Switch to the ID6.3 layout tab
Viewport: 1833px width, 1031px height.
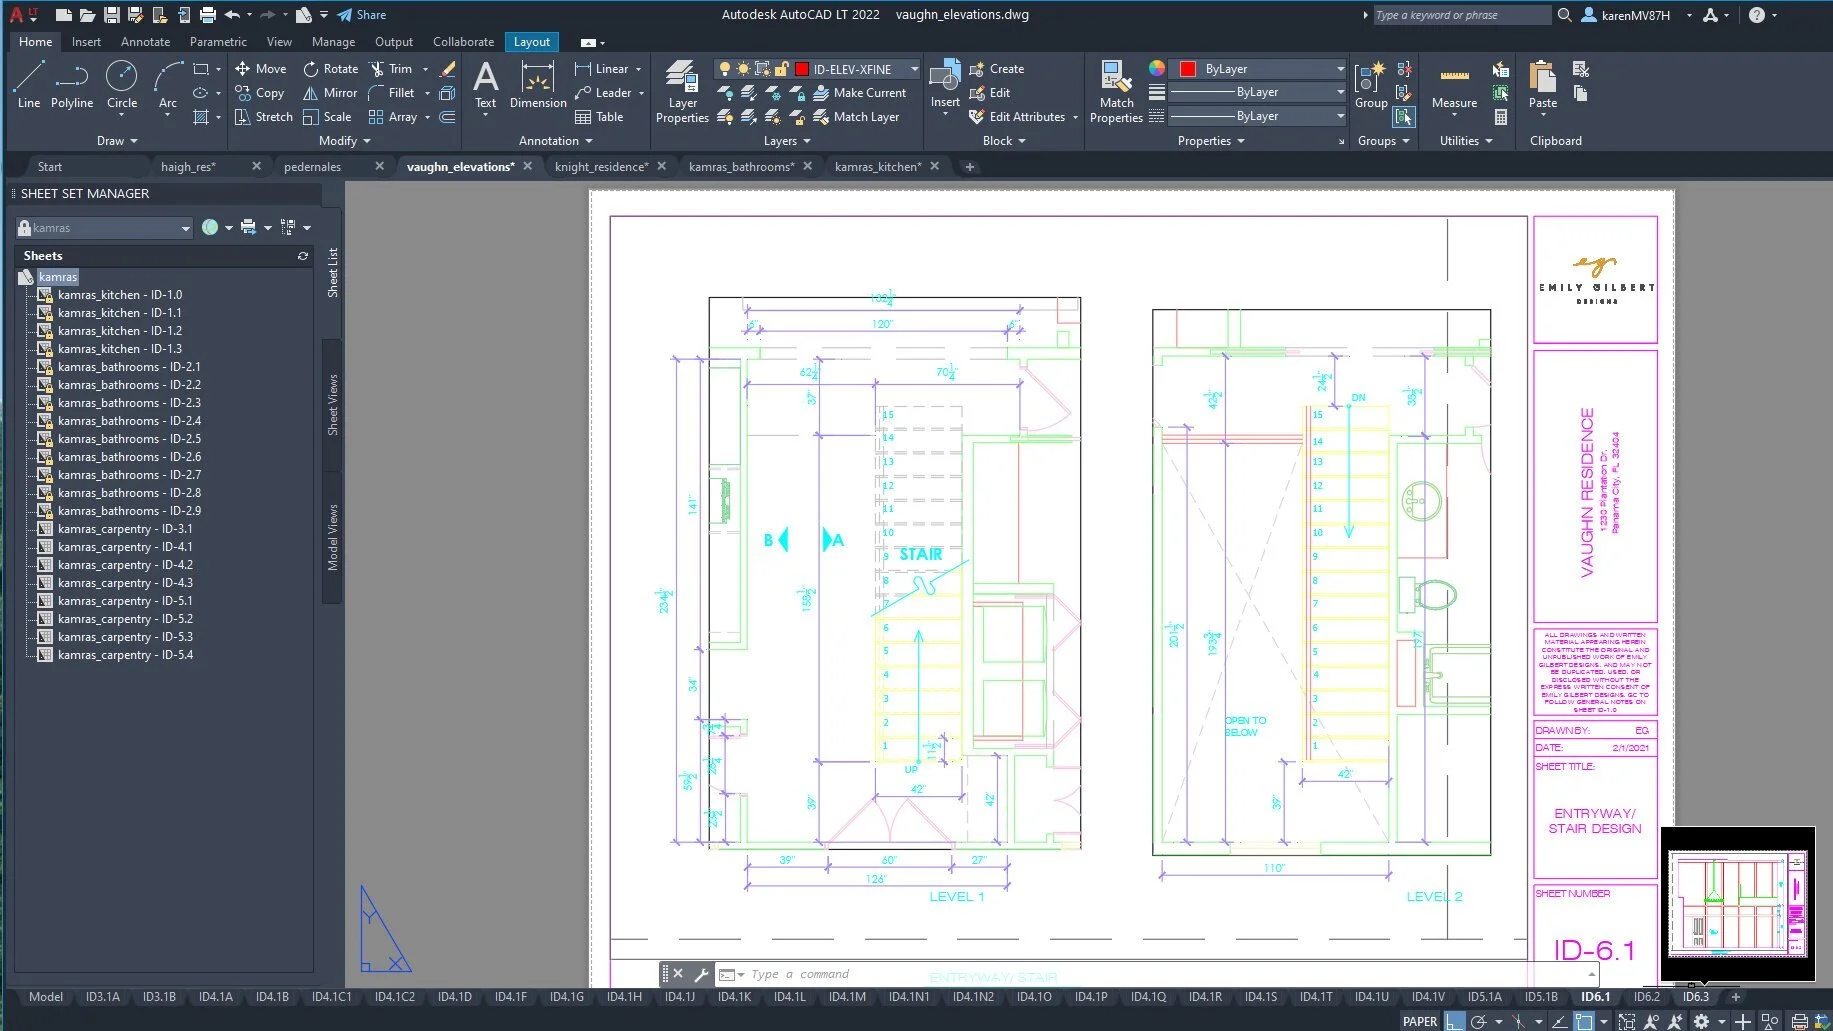1694,997
